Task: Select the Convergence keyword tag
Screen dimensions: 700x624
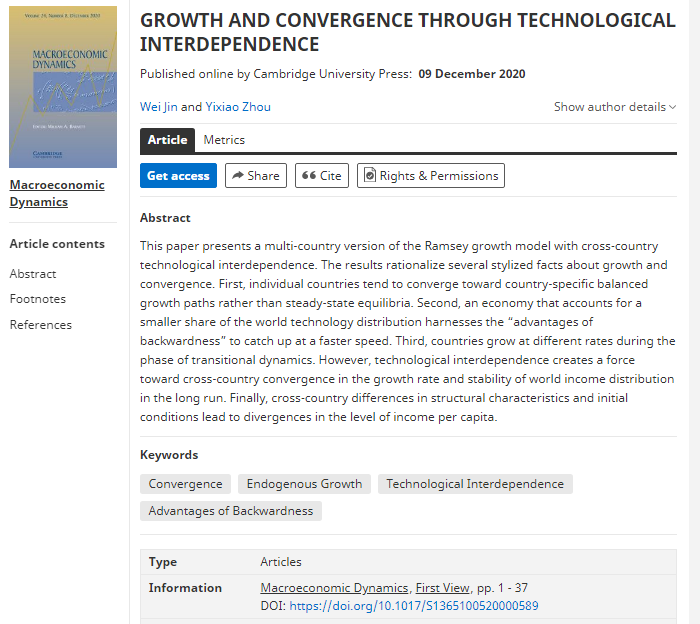Action: pos(186,484)
